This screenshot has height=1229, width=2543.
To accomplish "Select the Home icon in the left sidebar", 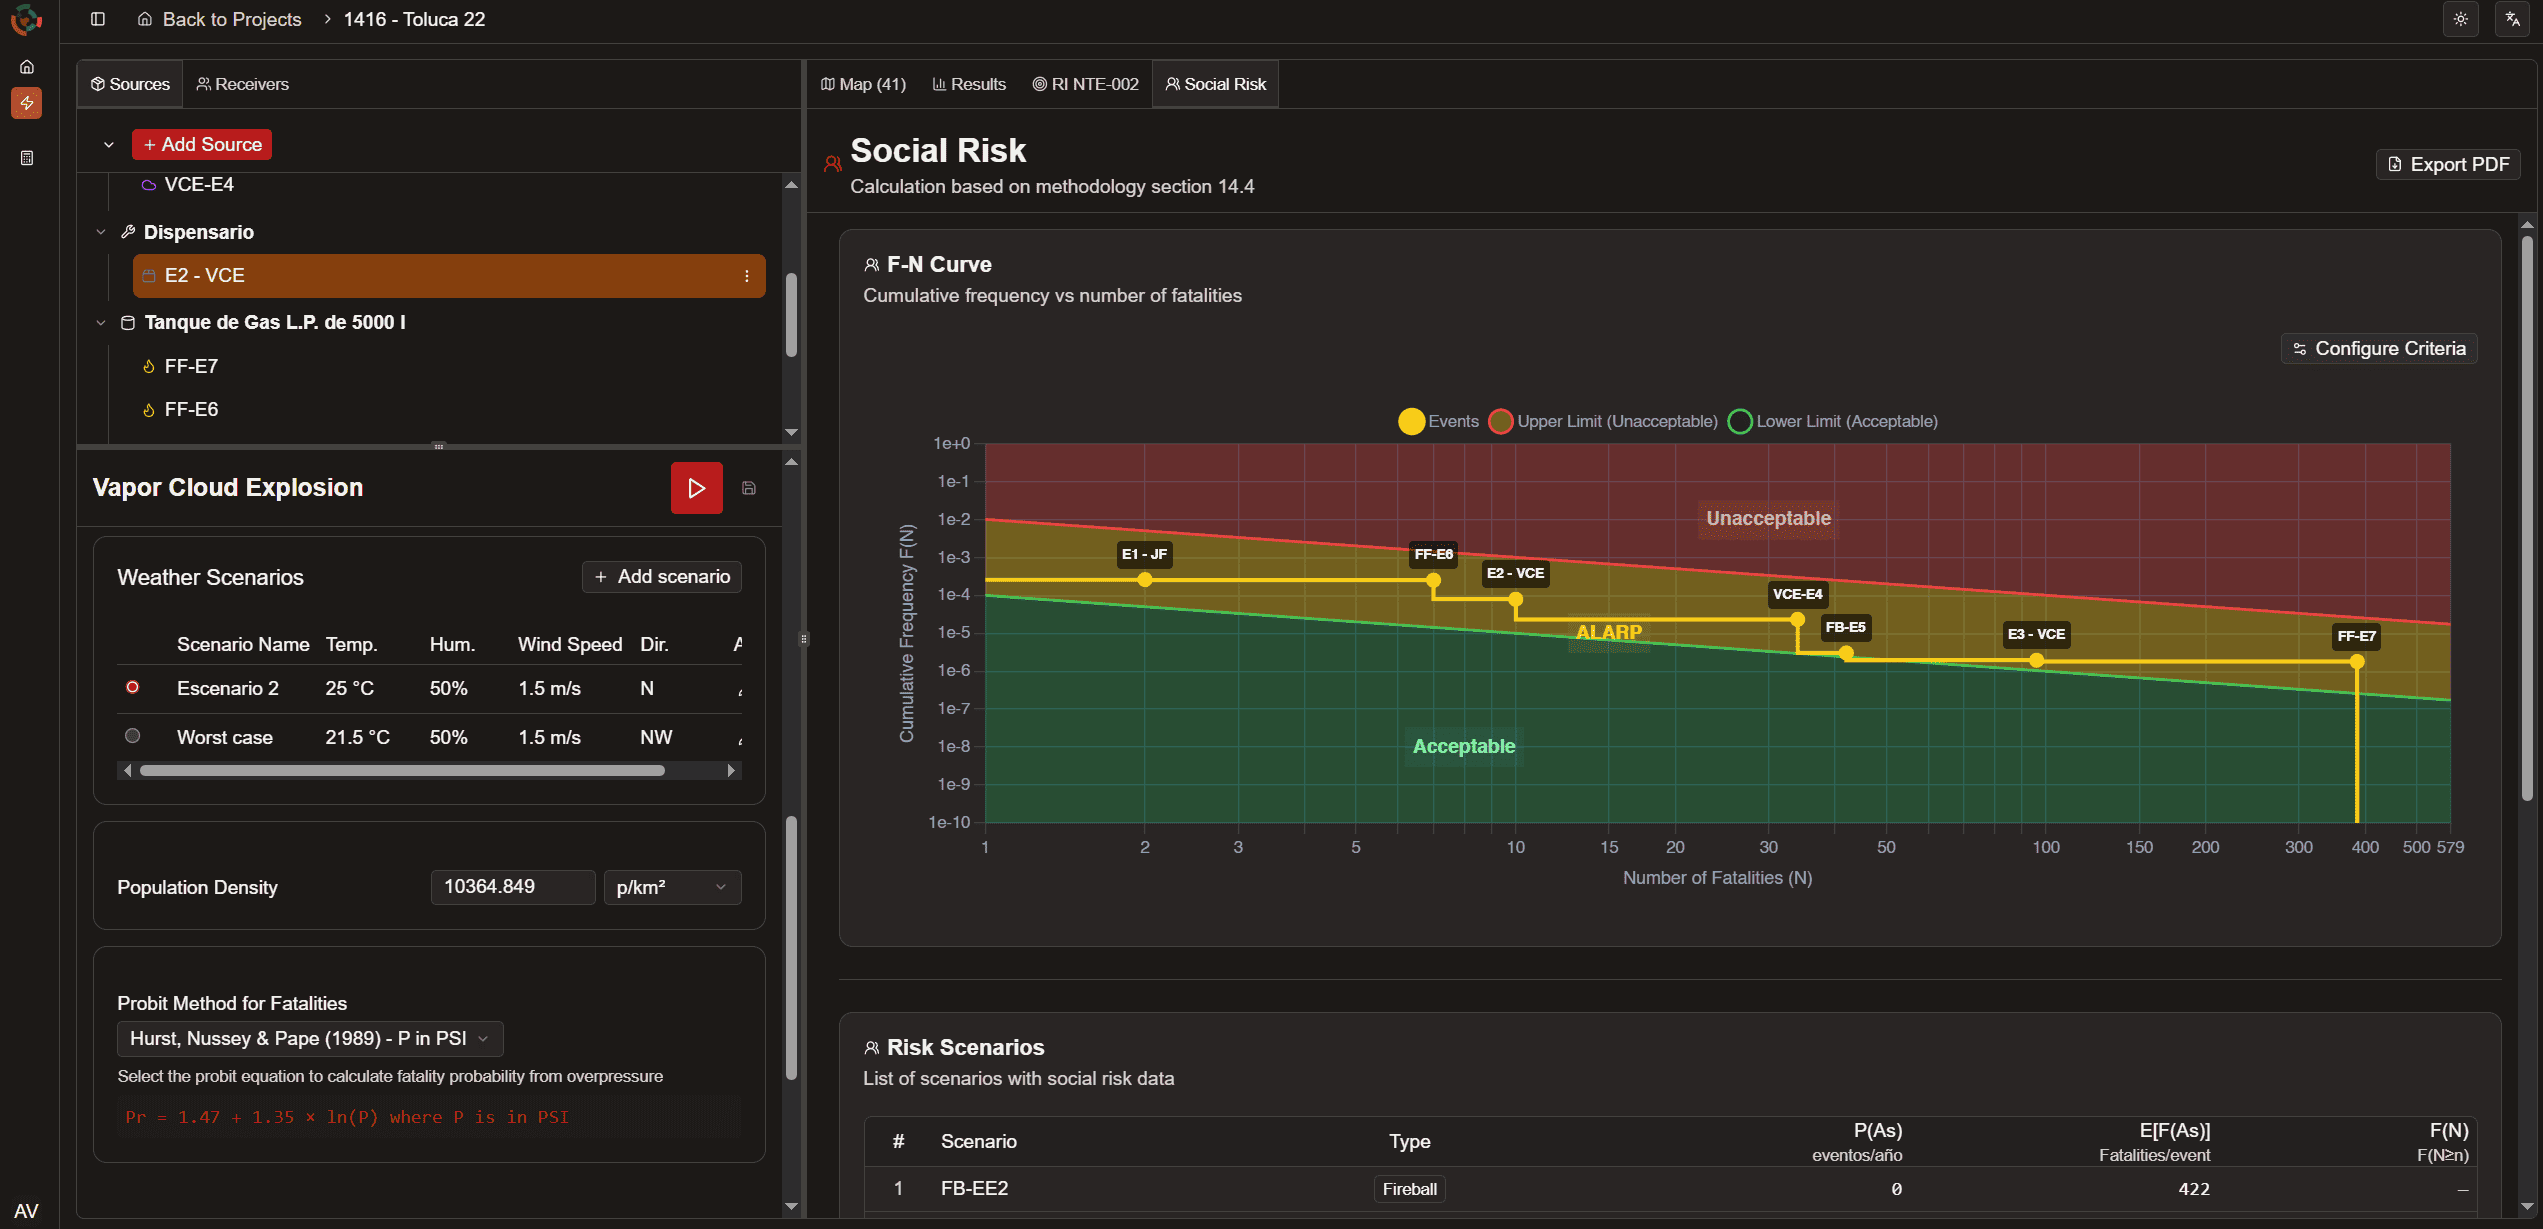I will coord(27,66).
